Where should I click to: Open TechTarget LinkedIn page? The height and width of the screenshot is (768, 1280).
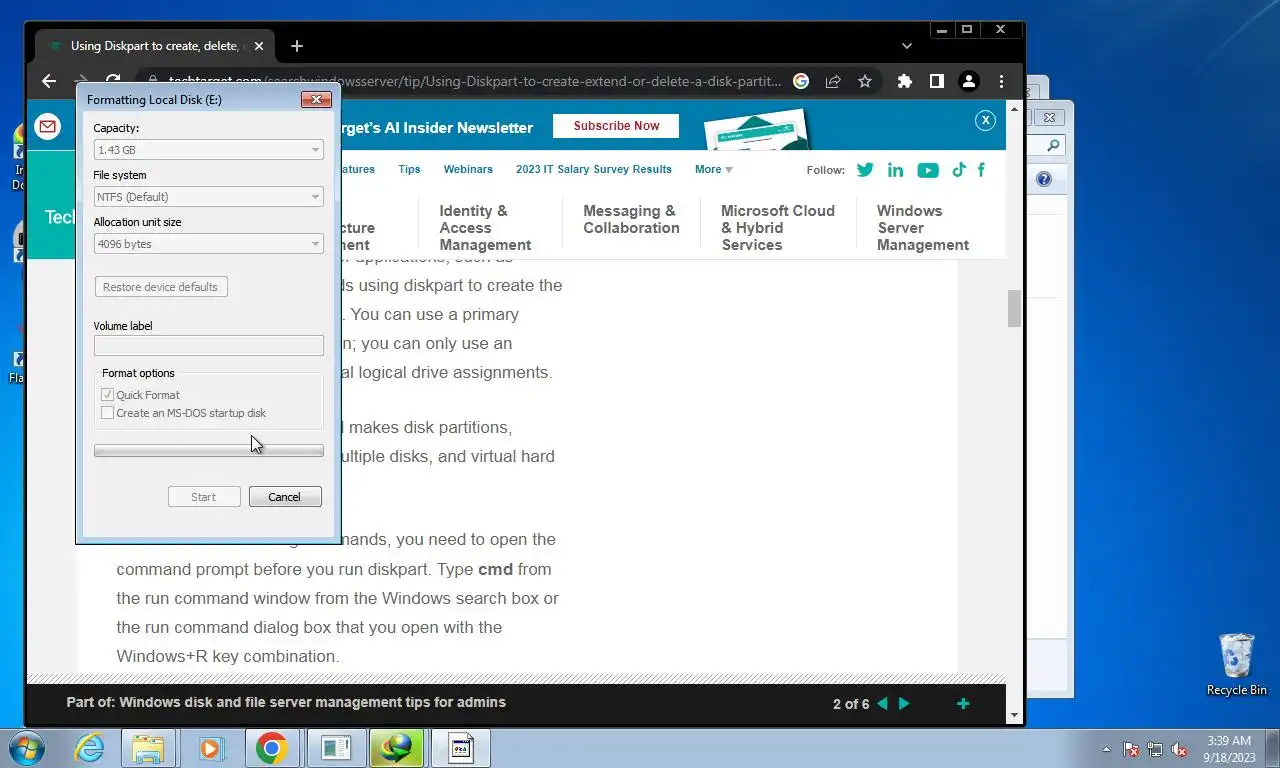coord(895,170)
